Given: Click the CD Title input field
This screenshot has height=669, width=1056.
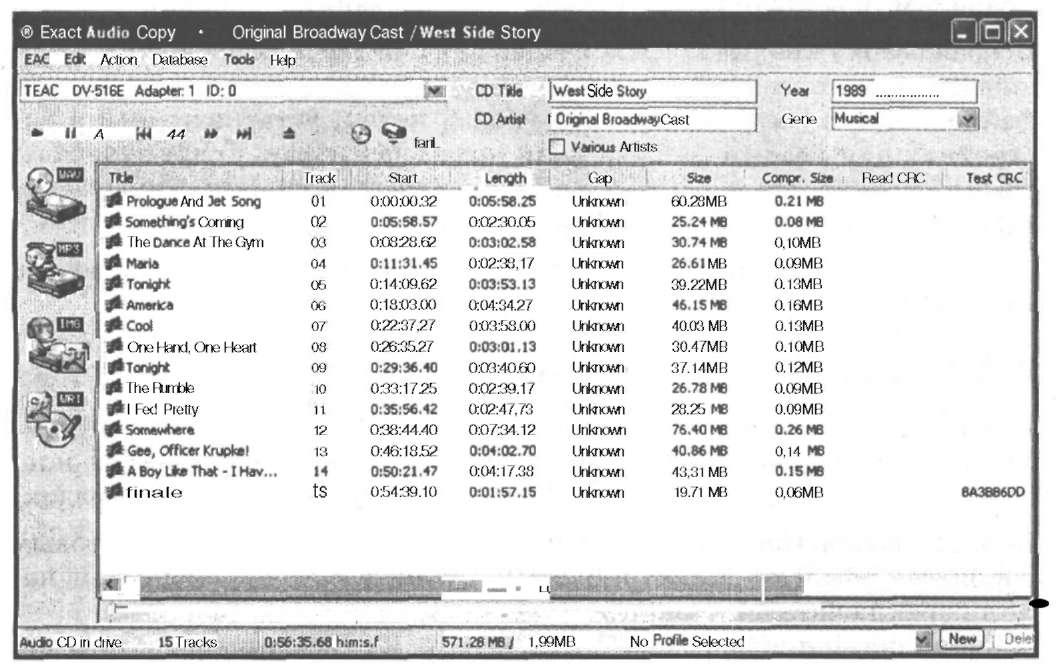Looking at the screenshot, I should point(653,91).
